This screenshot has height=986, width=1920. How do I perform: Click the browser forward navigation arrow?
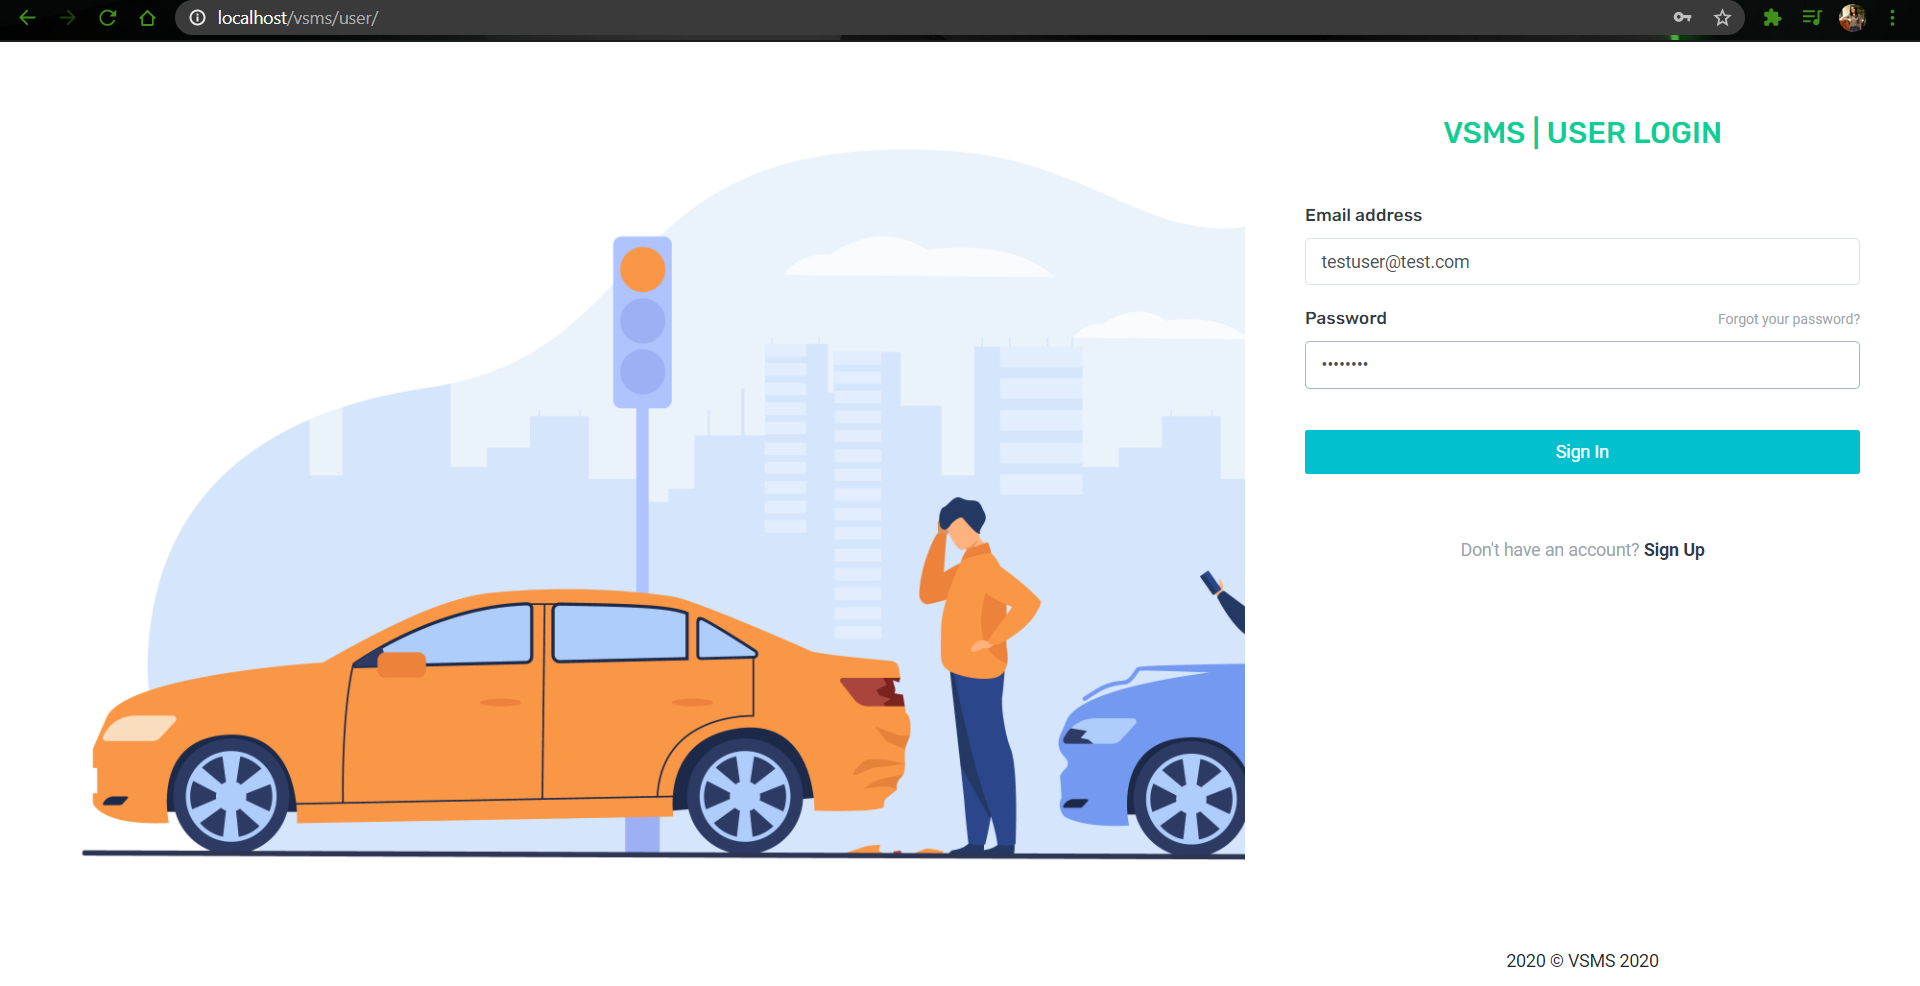coord(67,17)
